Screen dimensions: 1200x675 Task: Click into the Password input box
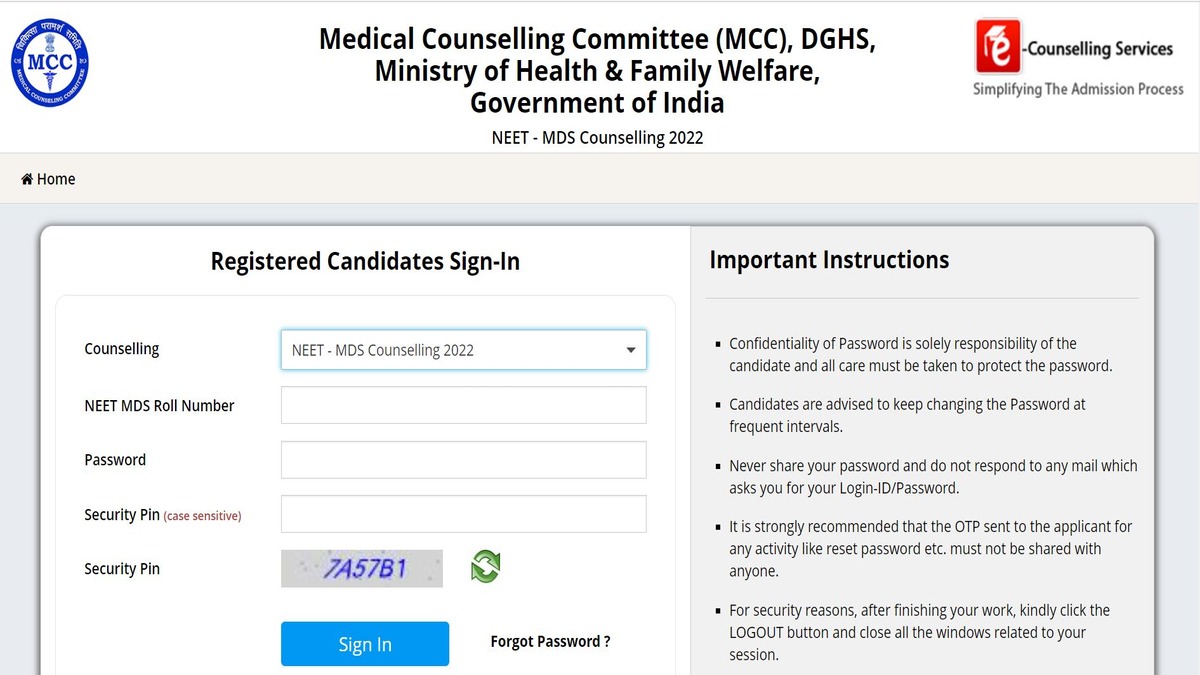coord(463,460)
